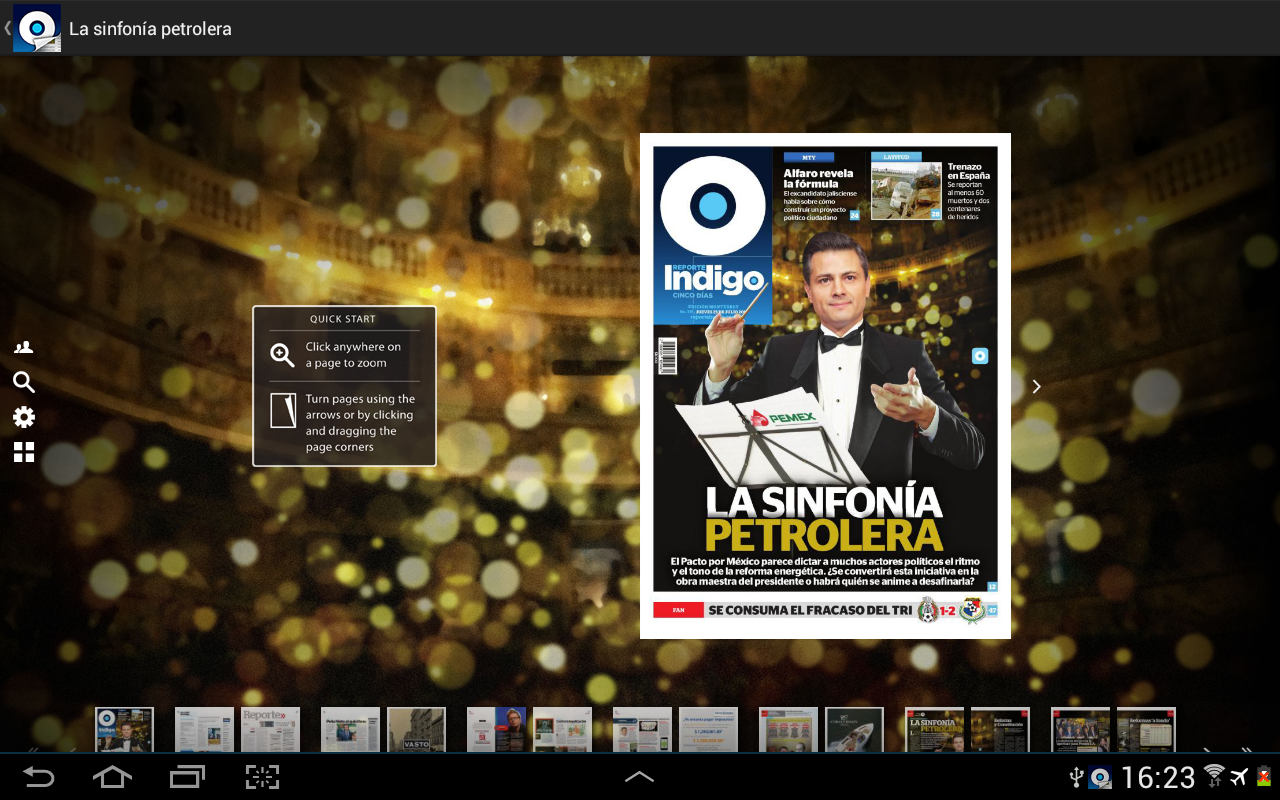Viewport: 1280px width, 800px height.
Task: Open the speedboat page thumbnail
Action: pyautogui.click(x=854, y=729)
